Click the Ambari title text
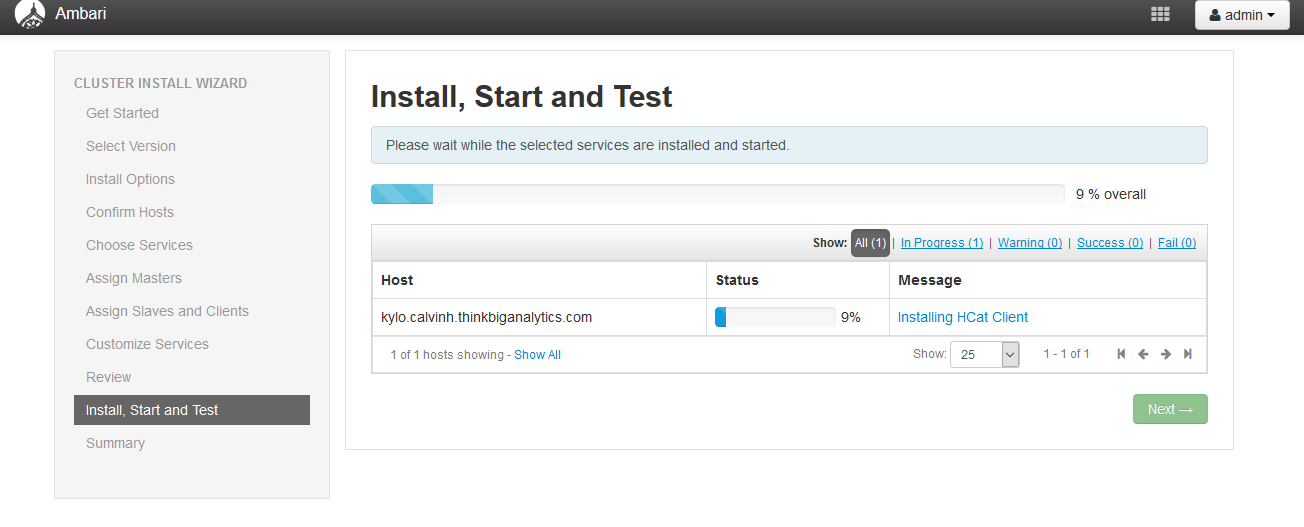This screenshot has height=527, width=1304. [x=81, y=14]
